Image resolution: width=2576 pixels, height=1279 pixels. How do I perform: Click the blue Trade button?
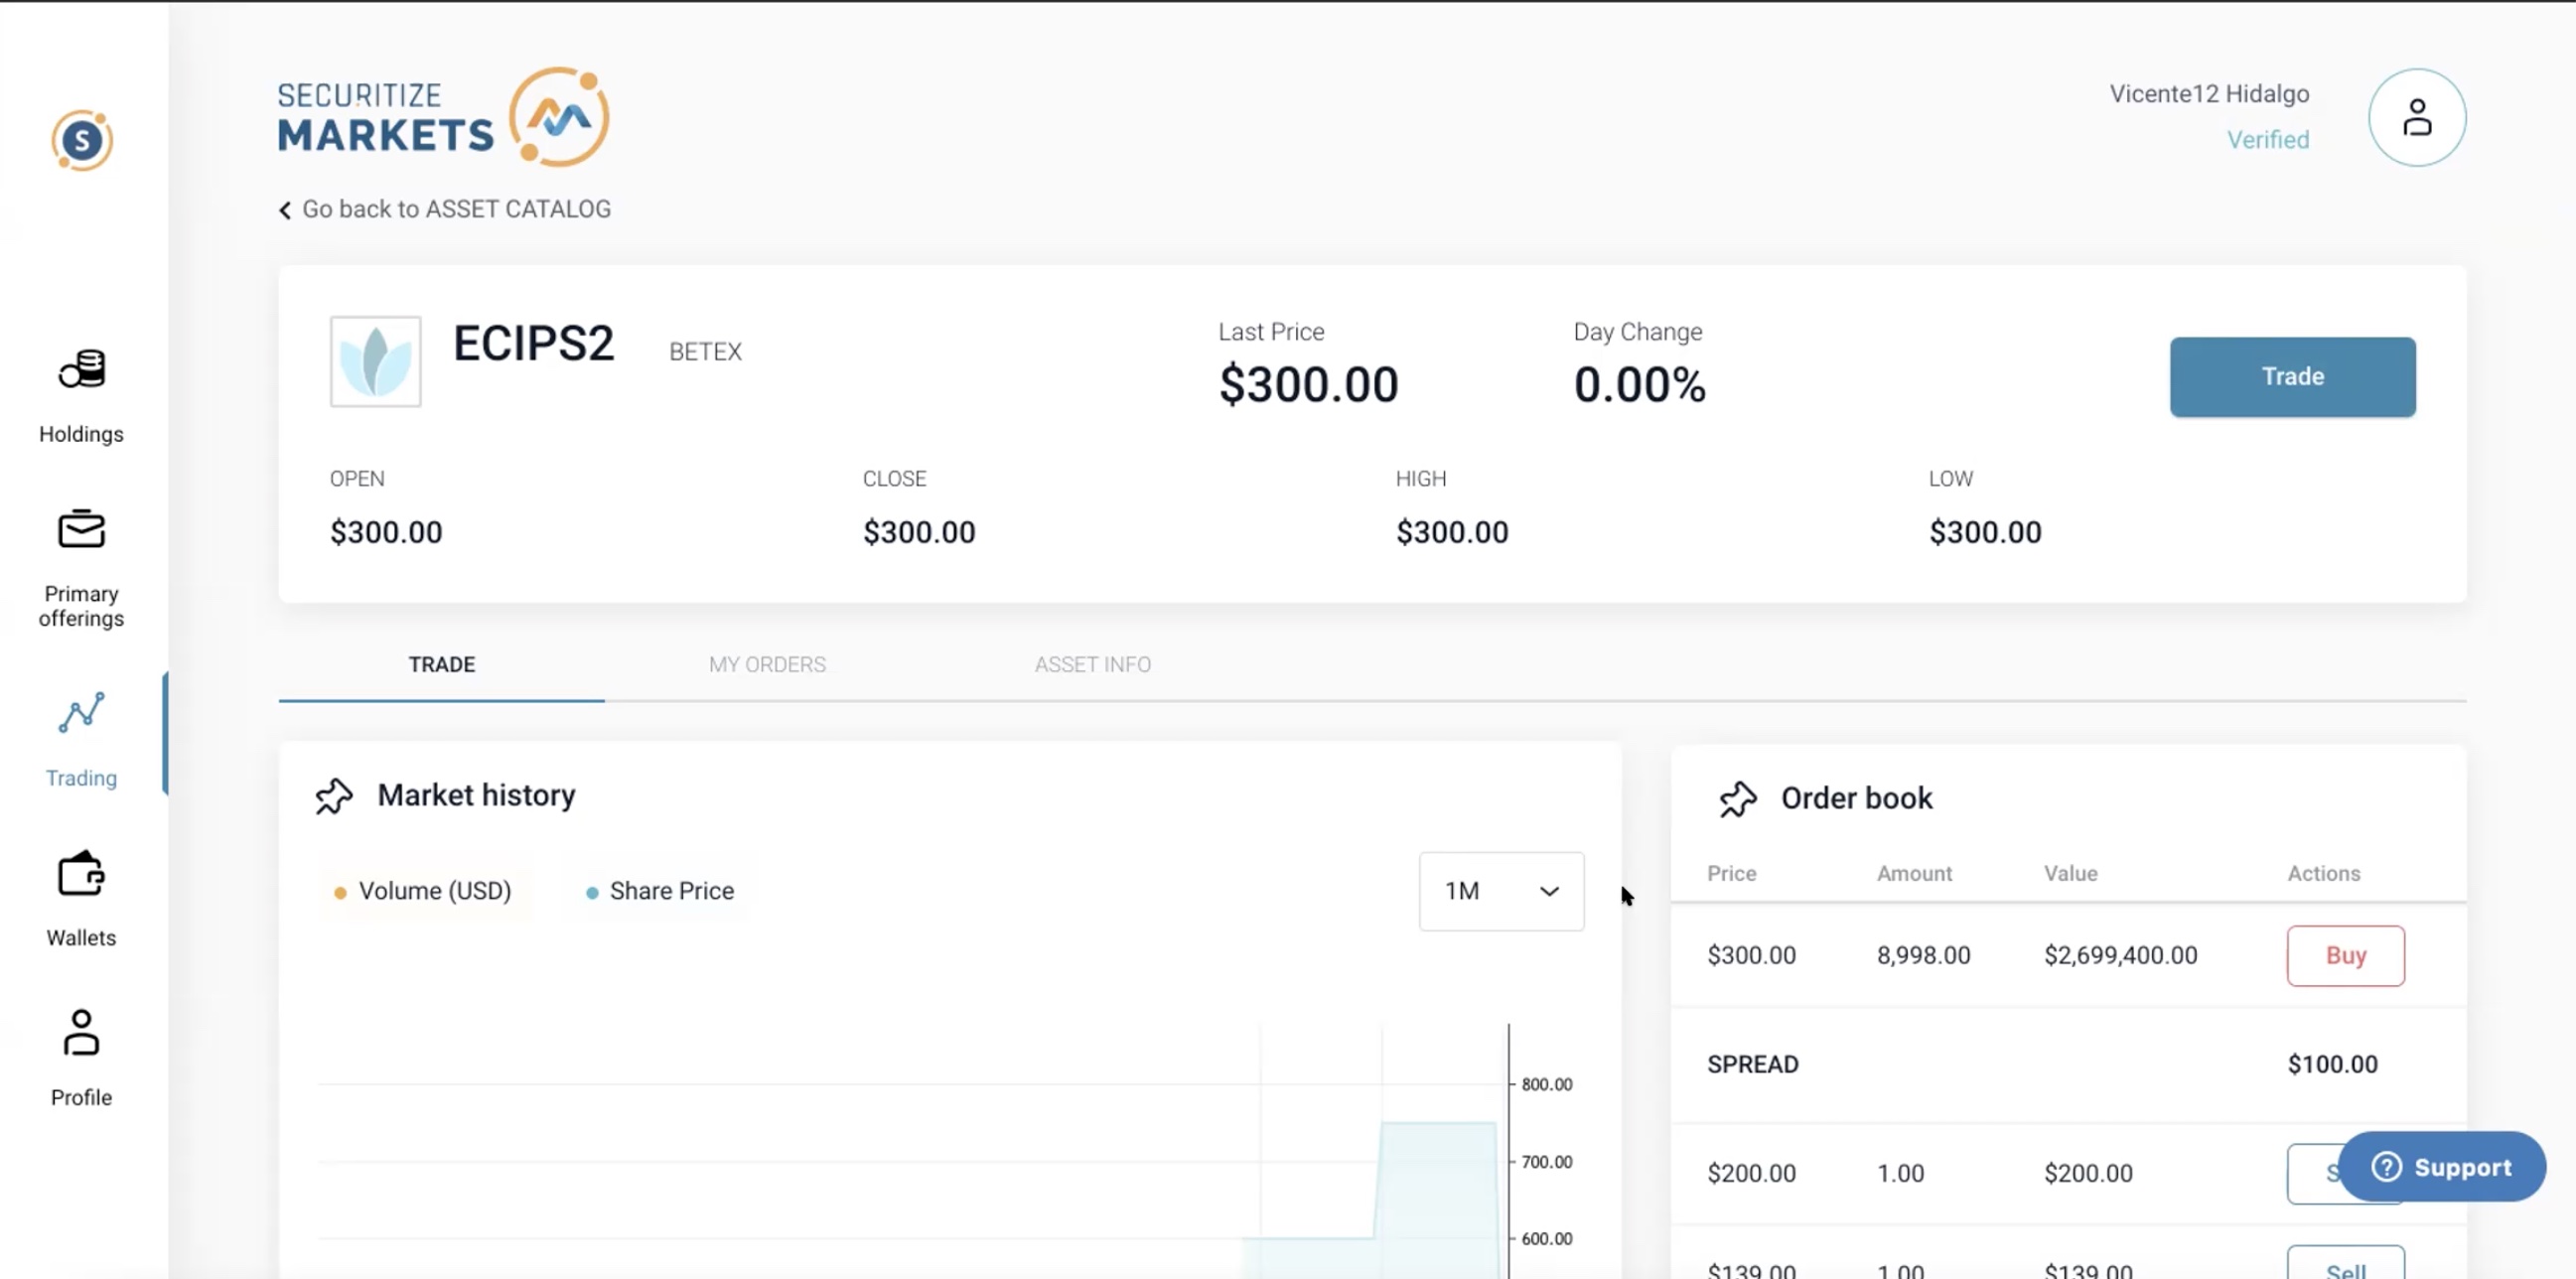tap(2291, 377)
